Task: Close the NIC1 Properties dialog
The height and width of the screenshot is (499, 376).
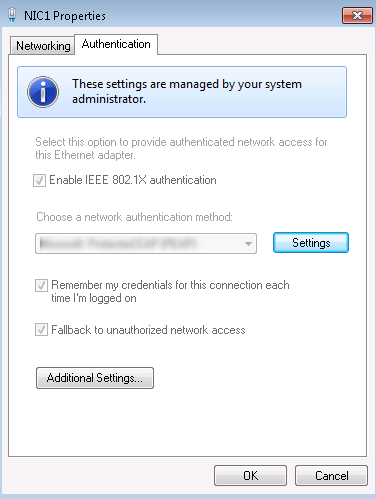Action: pyautogui.click(x=357, y=16)
